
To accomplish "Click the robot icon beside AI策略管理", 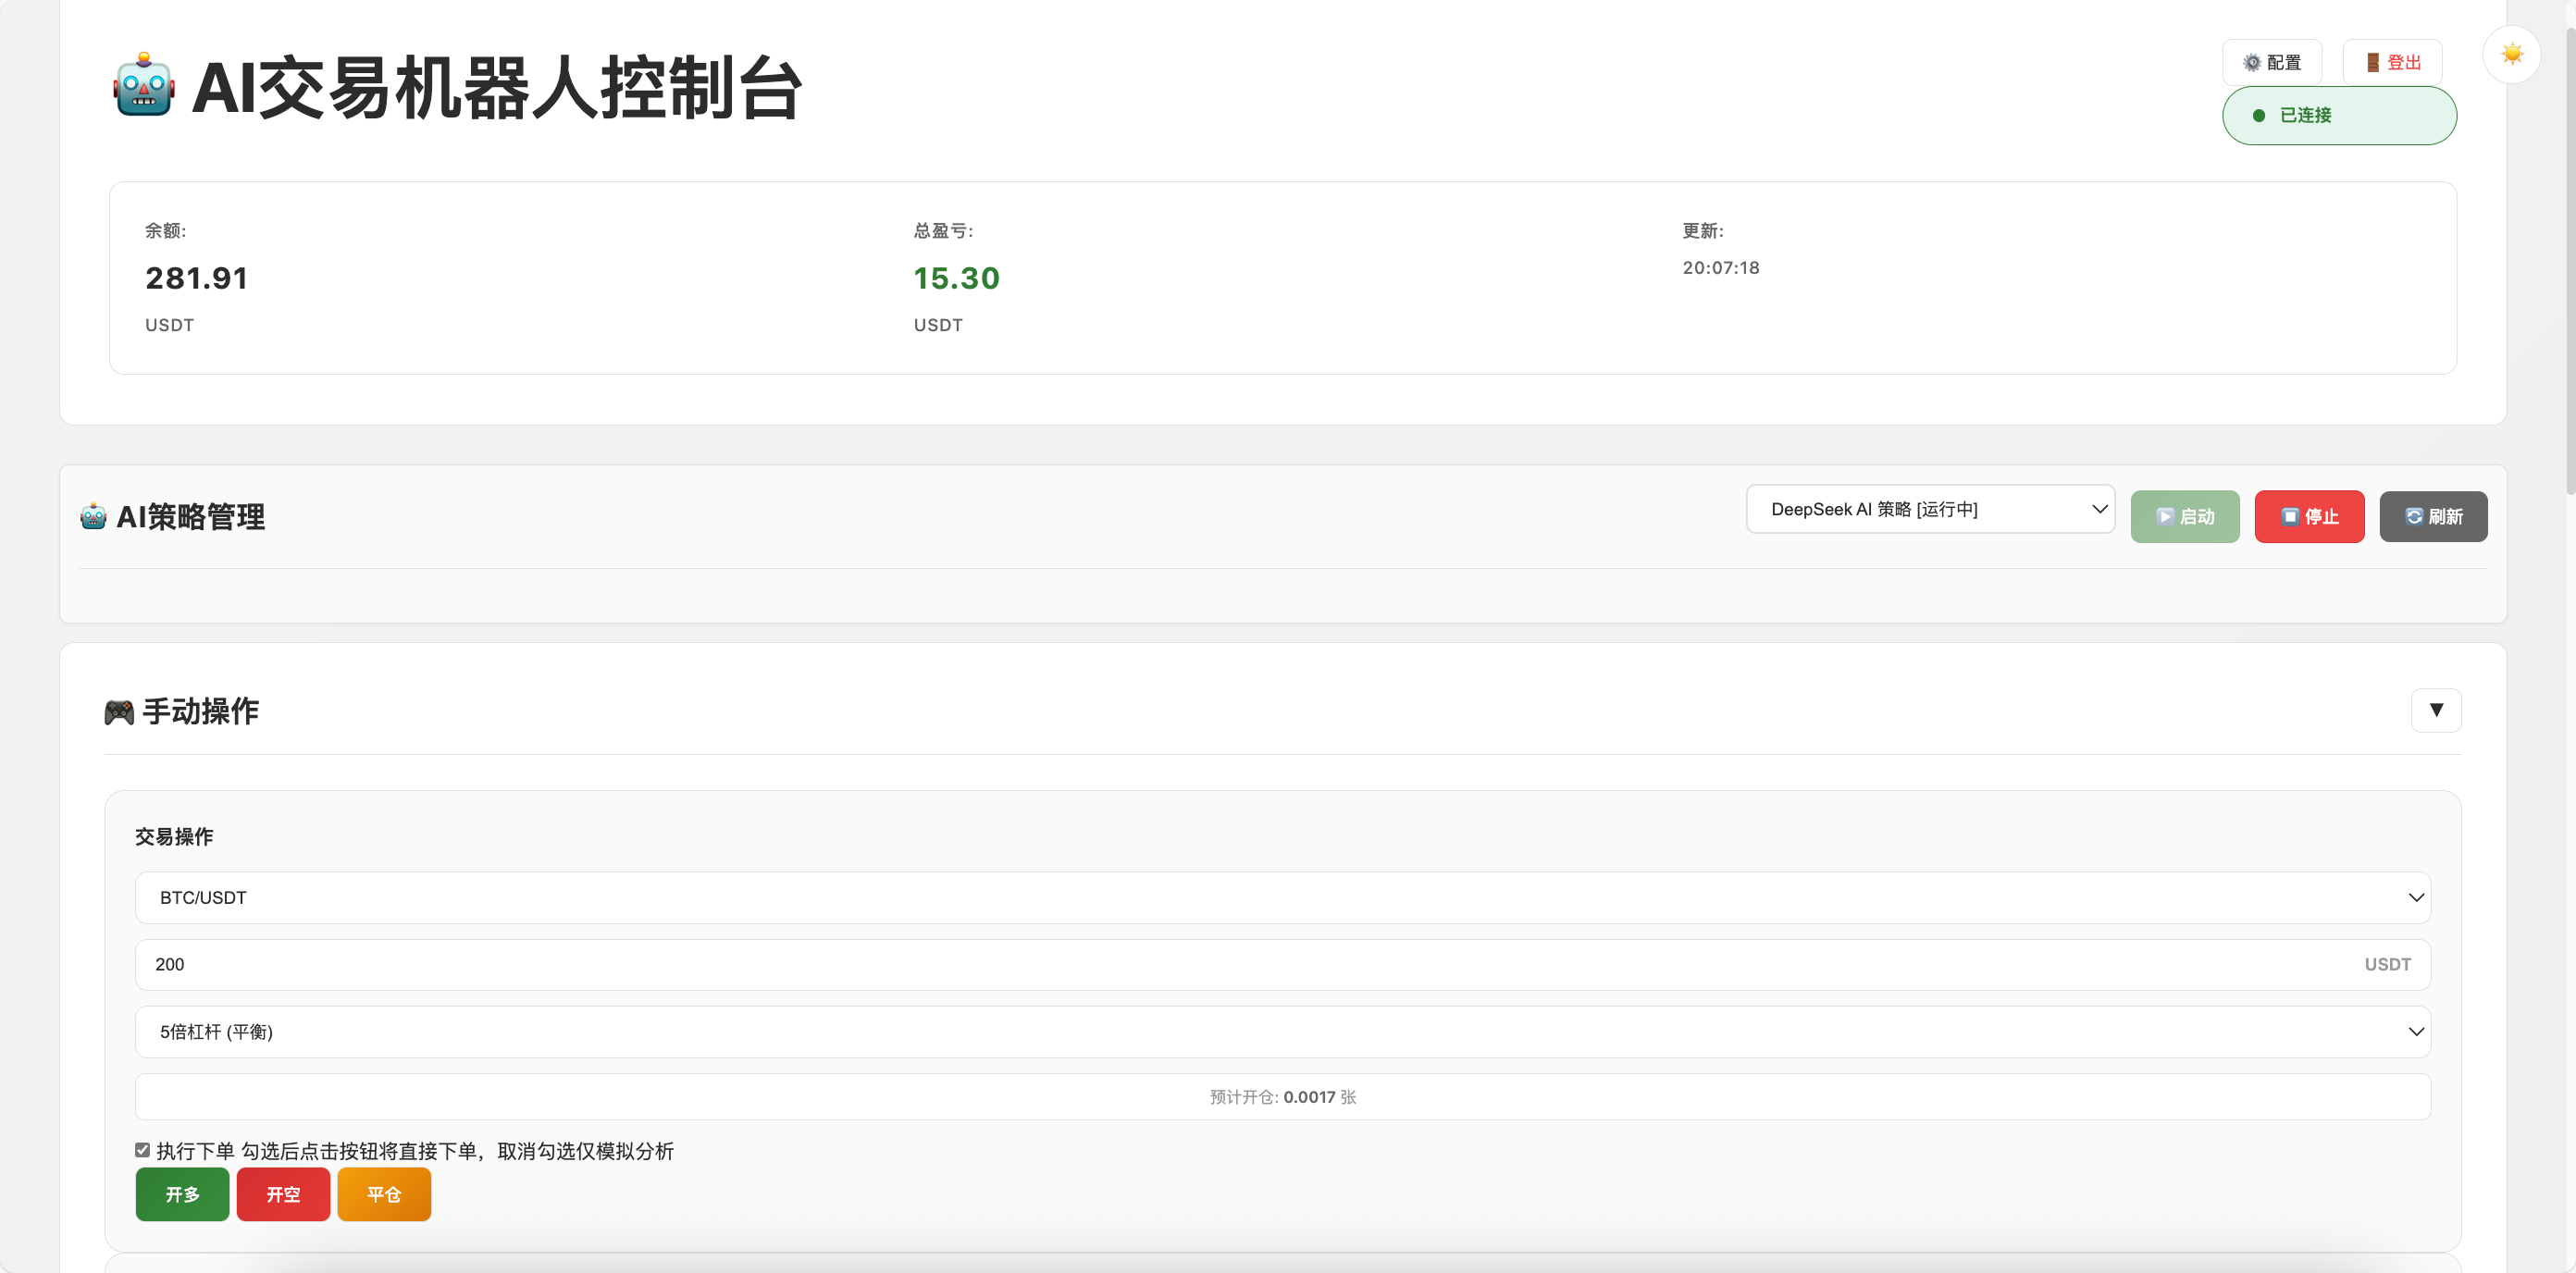I will [93, 516].
